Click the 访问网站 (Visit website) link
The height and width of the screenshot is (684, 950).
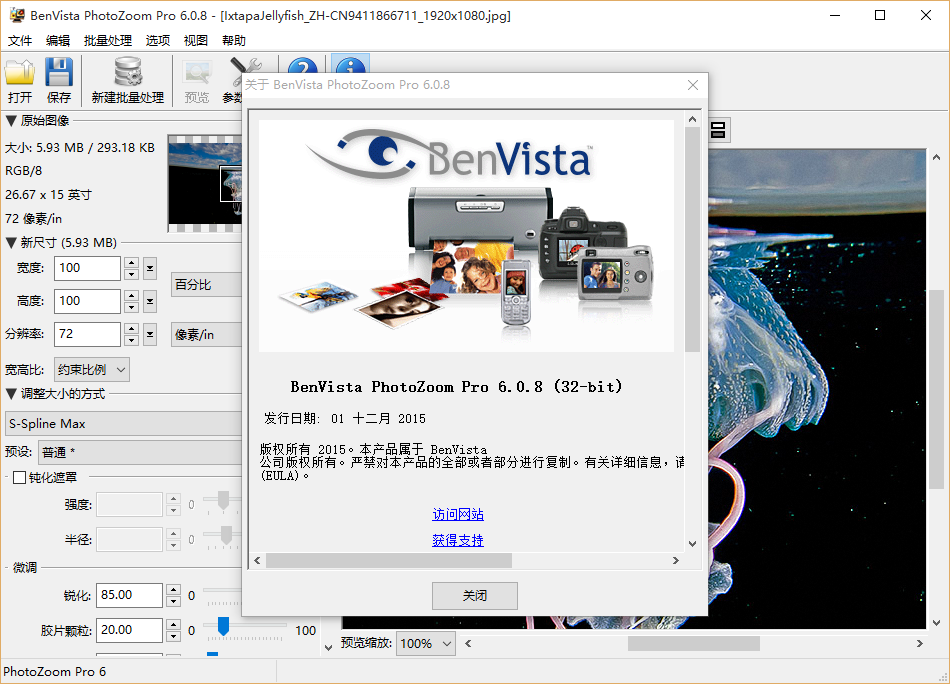458,514
